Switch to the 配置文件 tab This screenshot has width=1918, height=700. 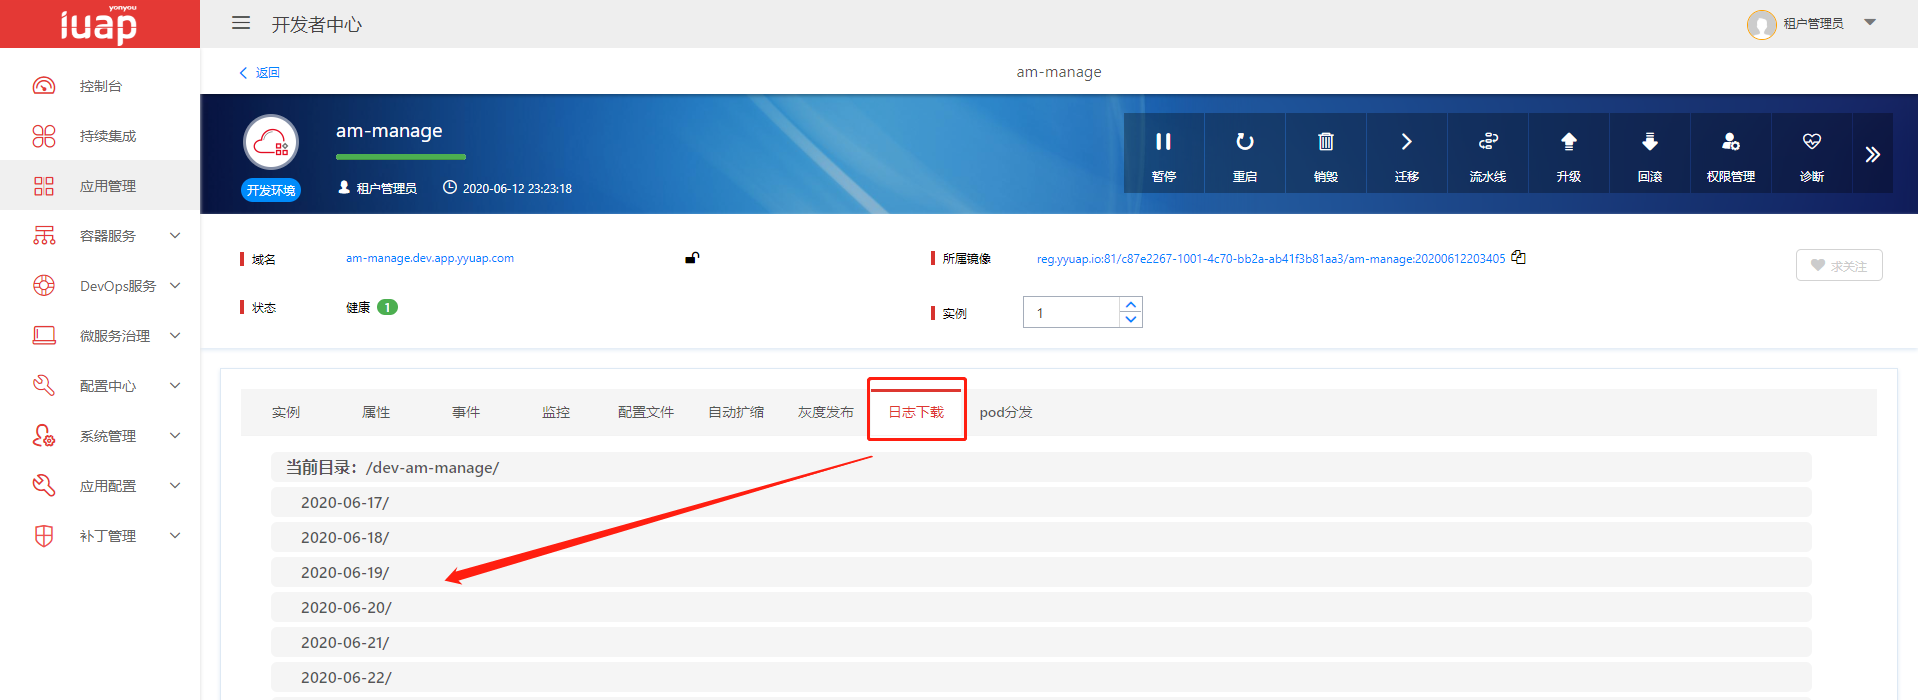pyautogui.click(x=645, y=412)
